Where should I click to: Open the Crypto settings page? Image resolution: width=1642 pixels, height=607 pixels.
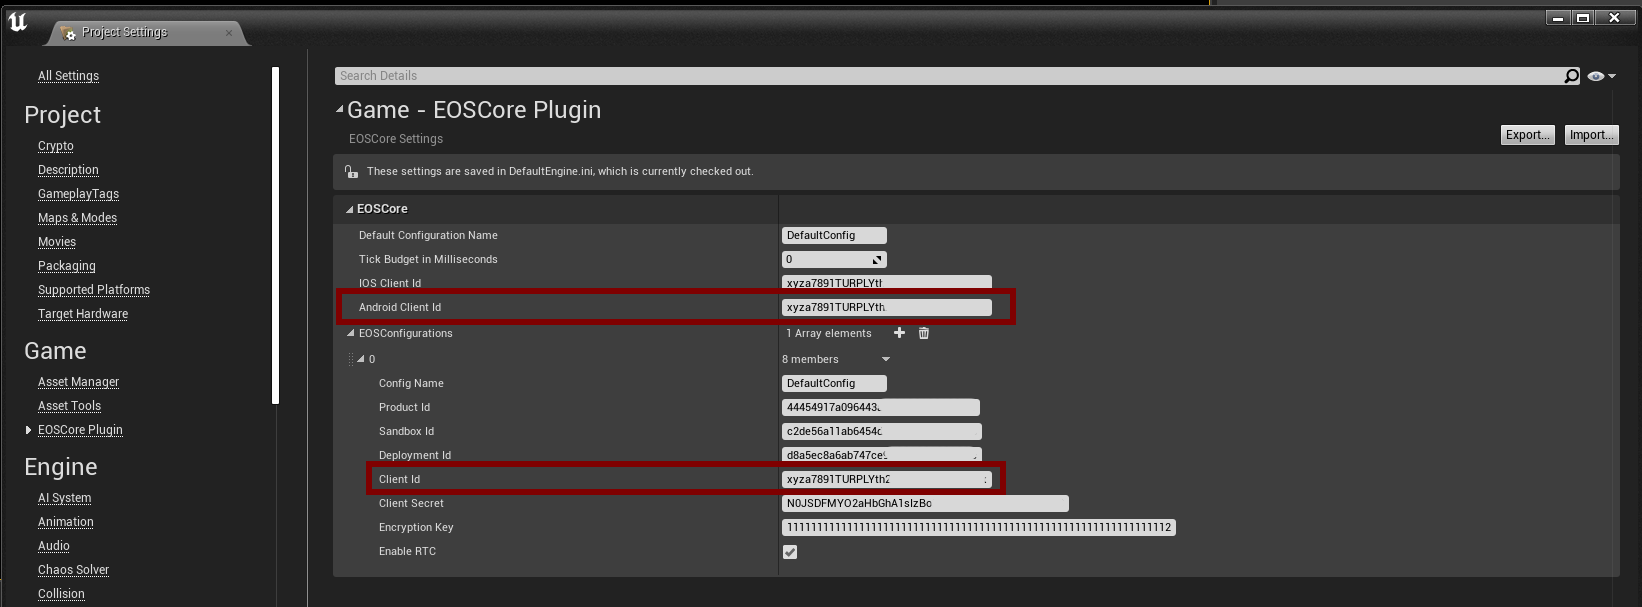pos(56,146)
